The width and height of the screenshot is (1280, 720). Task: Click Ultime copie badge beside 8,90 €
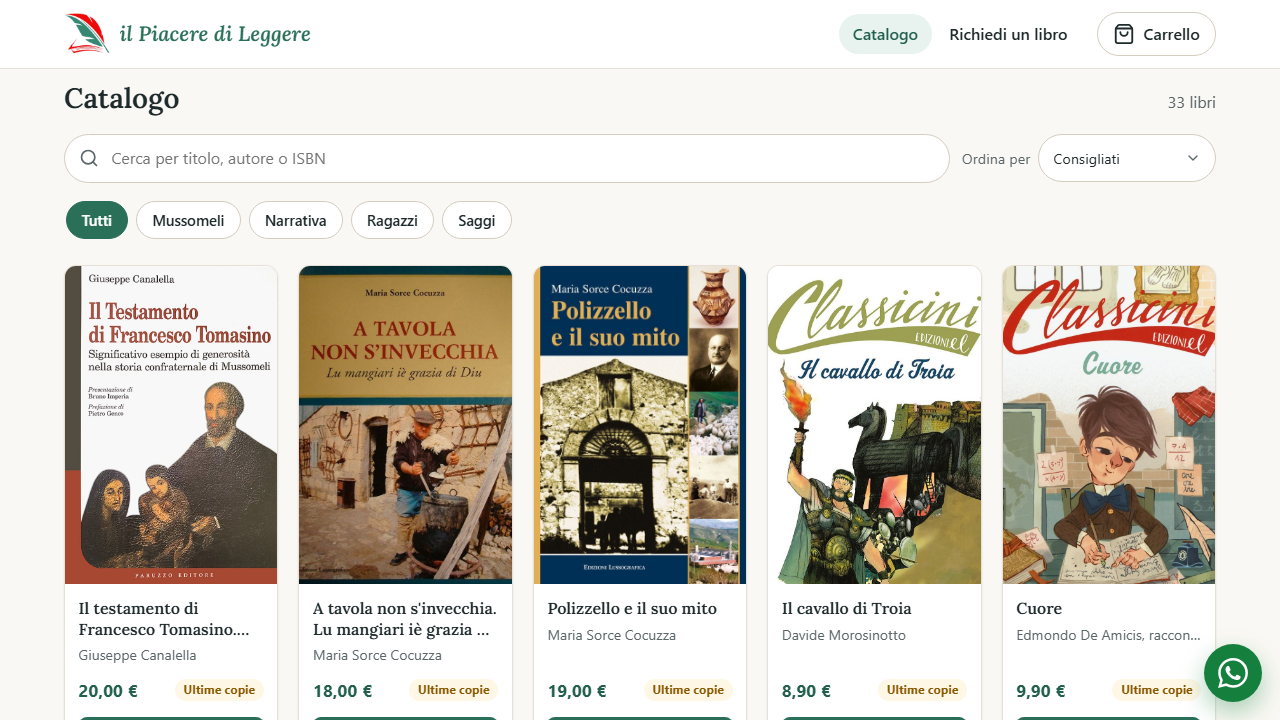coord(922,690)
